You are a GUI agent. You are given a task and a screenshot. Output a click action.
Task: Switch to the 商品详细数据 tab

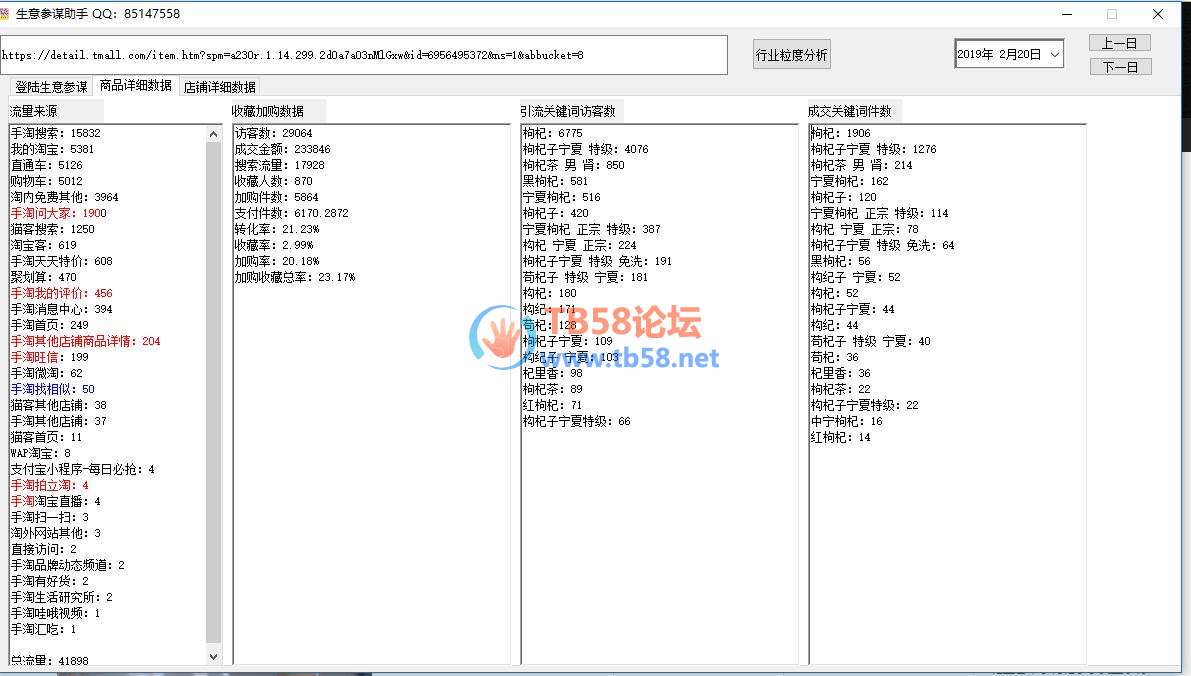pyautogui.click(x=135, y=85)
